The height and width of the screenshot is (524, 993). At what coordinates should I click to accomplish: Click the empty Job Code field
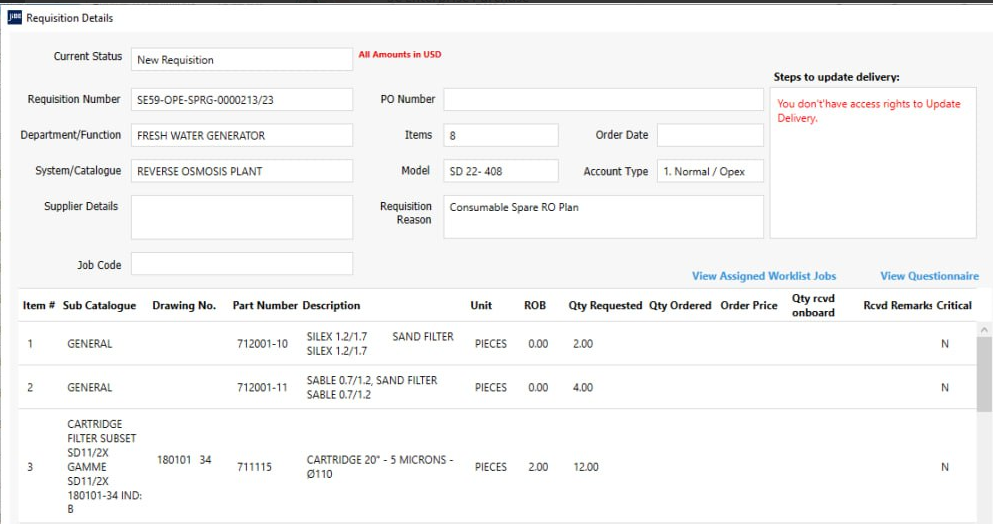[241, 264]
